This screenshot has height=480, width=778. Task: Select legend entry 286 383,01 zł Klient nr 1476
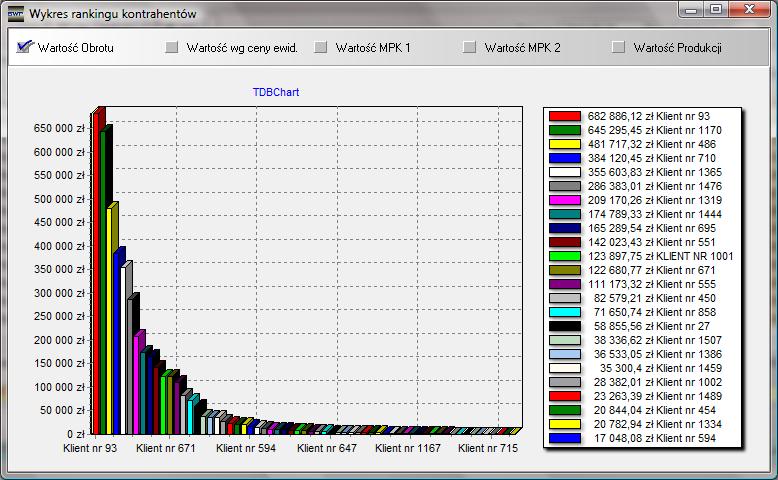point(654,186)
